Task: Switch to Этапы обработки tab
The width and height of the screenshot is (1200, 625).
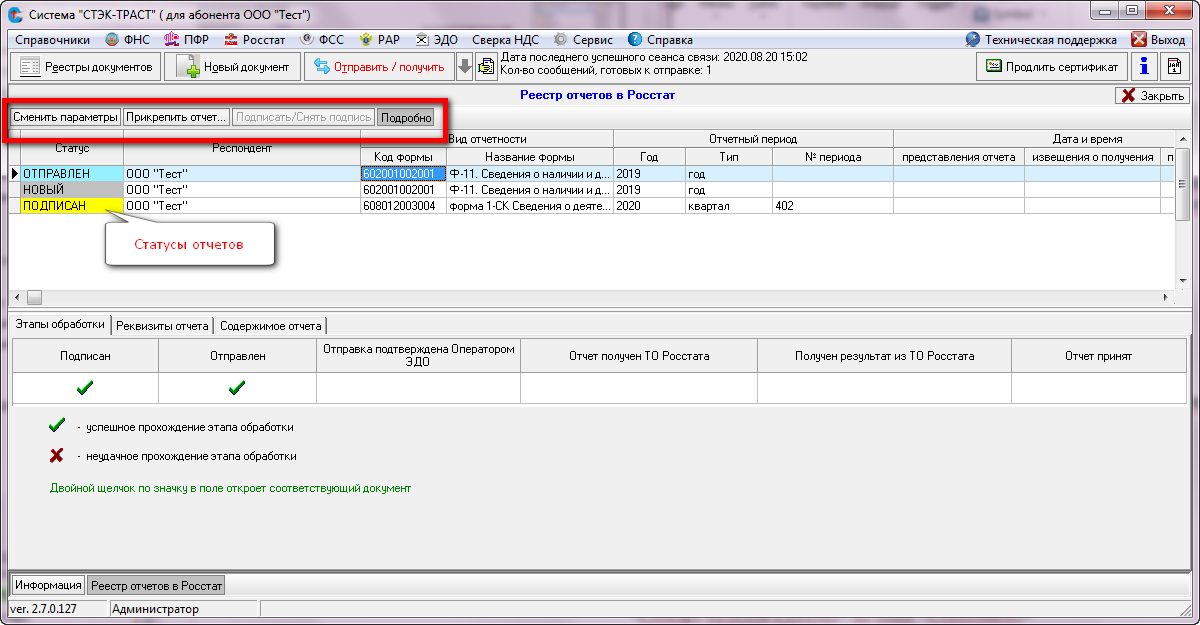Action: click(60, 325)
